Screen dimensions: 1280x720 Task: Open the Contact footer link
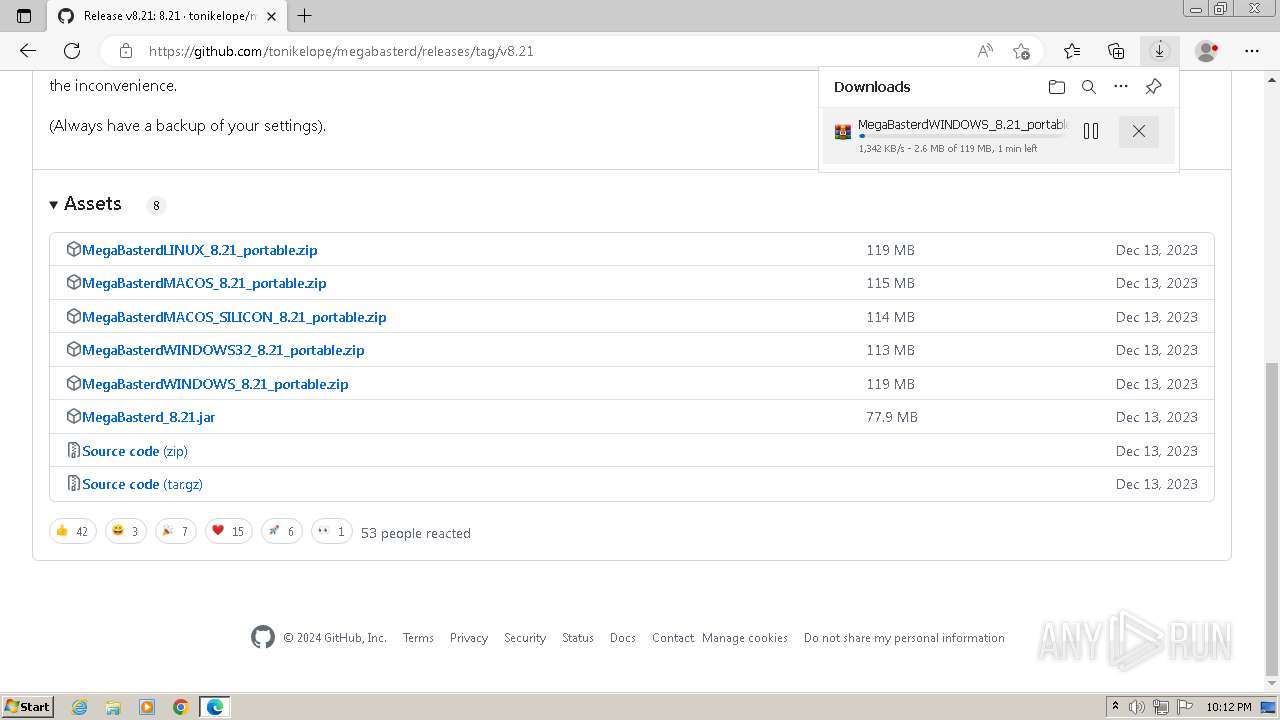[x=673, y=638]
